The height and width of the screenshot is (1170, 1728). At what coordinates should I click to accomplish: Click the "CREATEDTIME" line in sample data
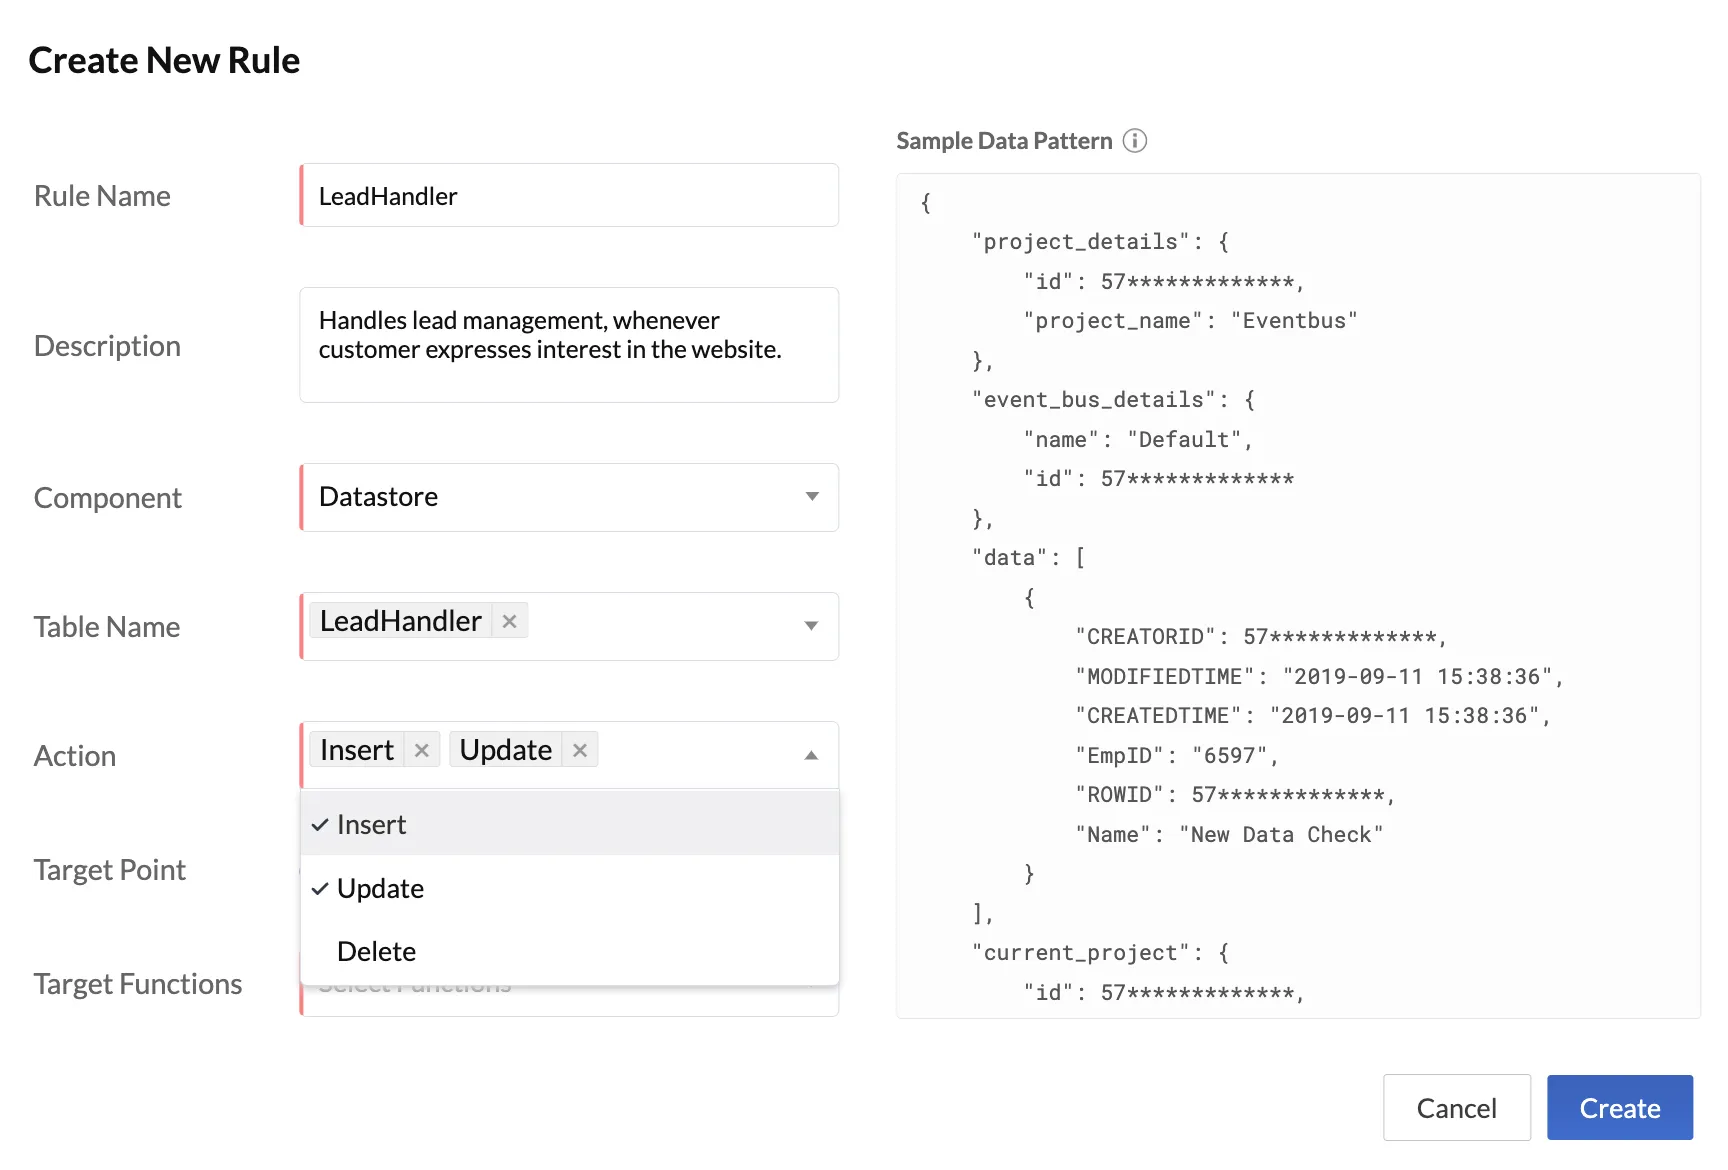[x=1312, y=716]
